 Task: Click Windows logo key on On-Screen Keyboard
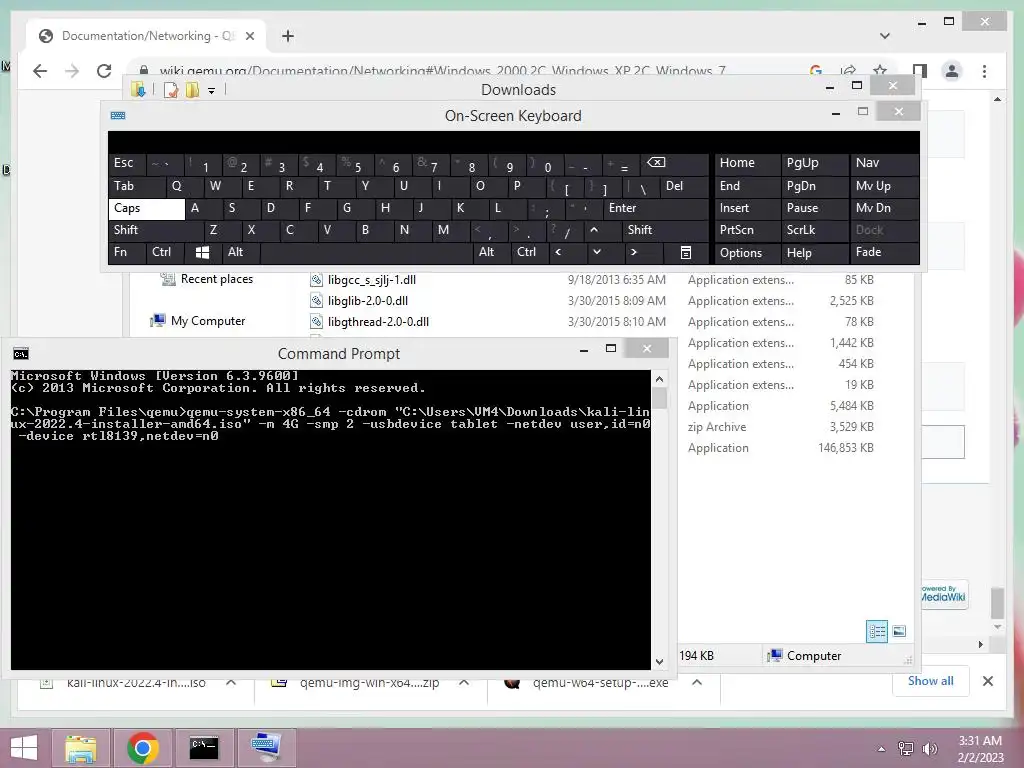point(202,253)
